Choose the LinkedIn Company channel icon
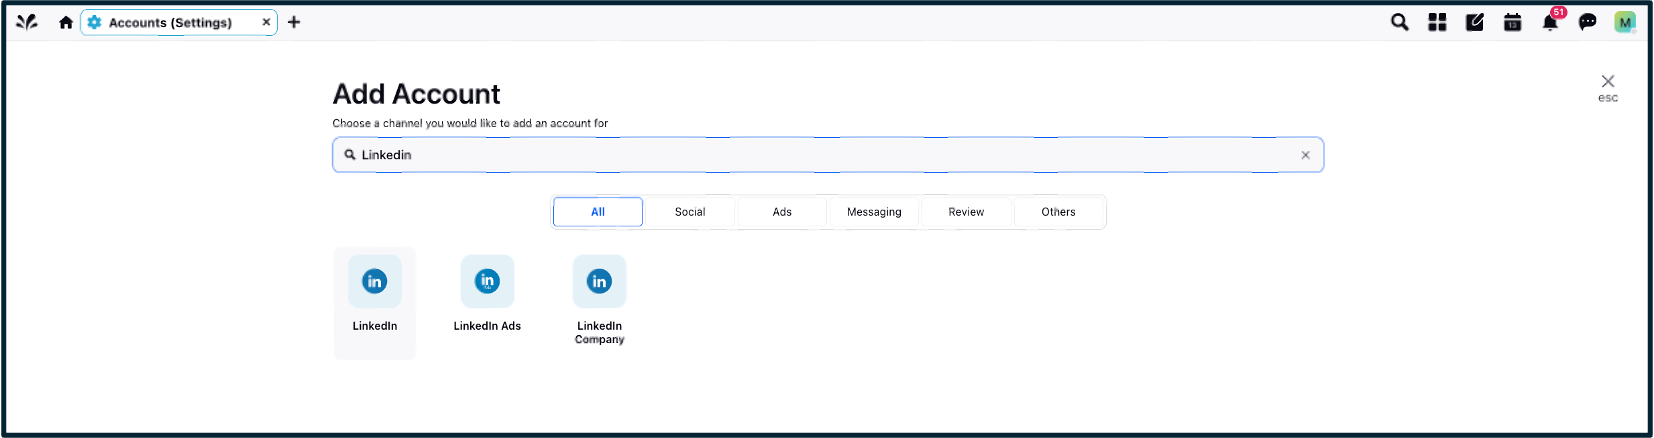 599,281
